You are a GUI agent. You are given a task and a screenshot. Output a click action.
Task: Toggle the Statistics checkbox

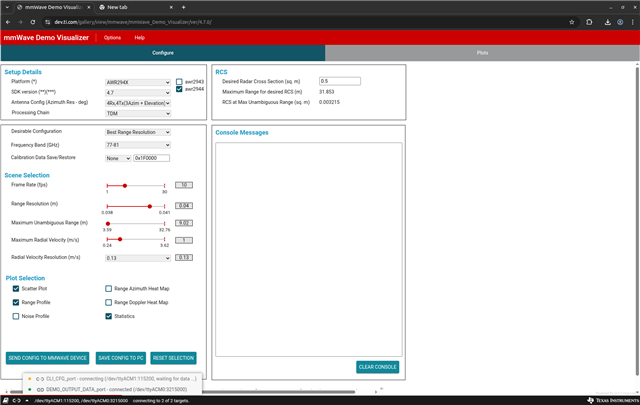pyautogui.click(x=109, y=316)
